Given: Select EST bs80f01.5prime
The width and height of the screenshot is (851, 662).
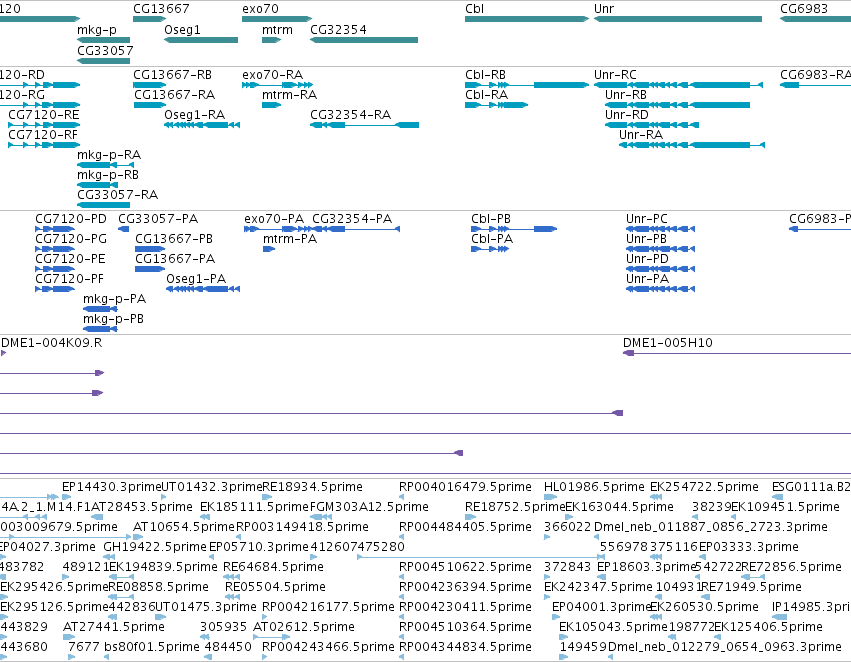Looking at the screenshot, I should (152, 647).
